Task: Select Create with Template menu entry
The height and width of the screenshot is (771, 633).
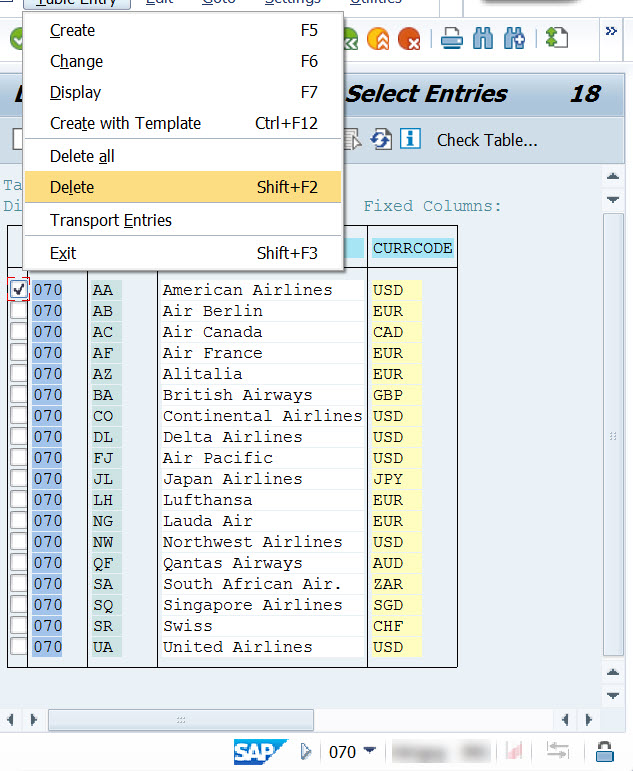Action: tap(125, 123)
